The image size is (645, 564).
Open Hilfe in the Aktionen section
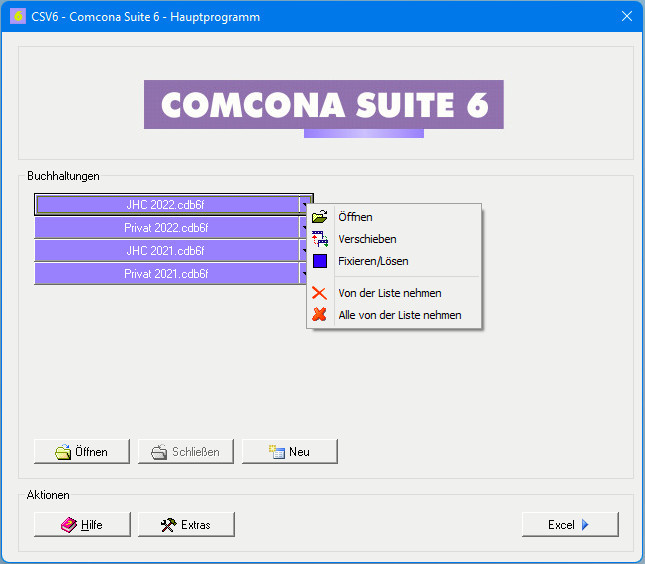tap(82, 525)
